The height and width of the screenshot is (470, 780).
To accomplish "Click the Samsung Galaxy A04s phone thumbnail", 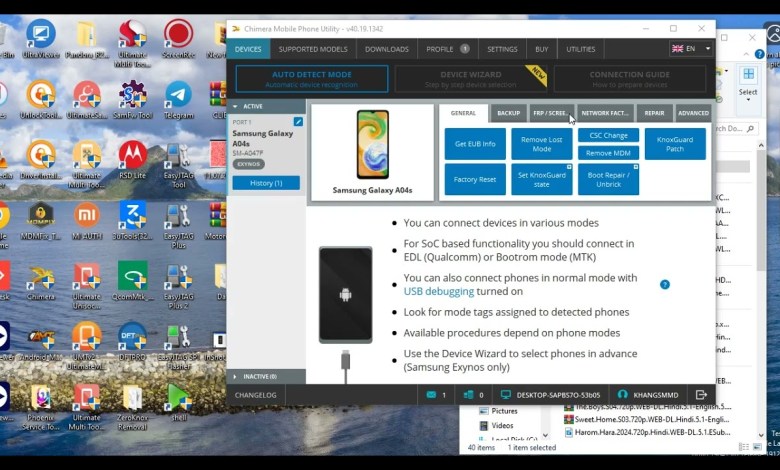I will click(373, 144).
